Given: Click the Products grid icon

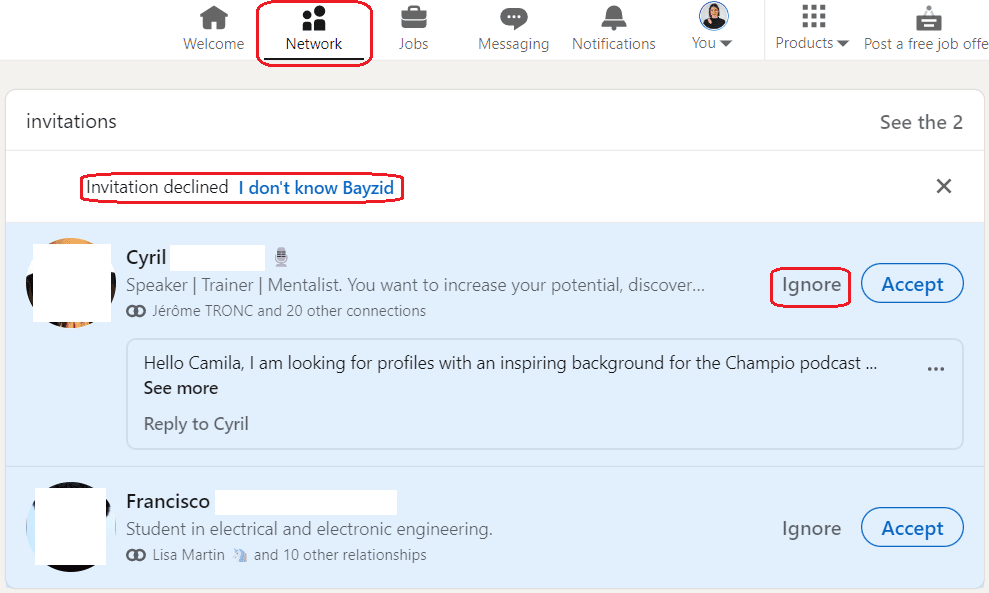Looking at the screenshot, I should pos(814,16).
